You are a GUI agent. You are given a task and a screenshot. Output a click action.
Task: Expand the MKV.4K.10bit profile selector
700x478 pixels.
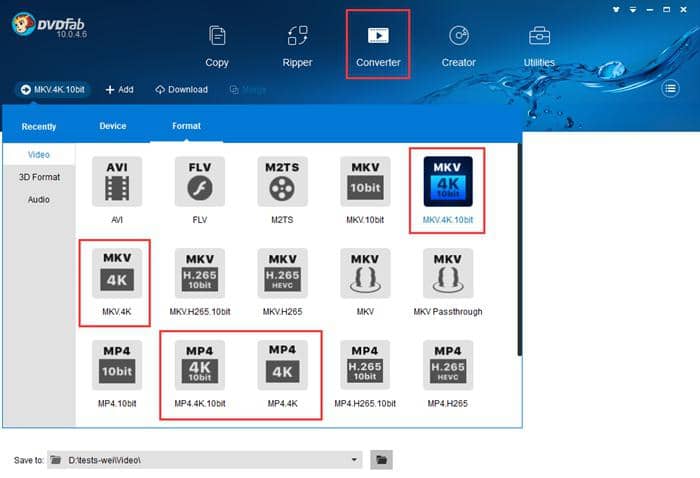[x=53, y=89]
